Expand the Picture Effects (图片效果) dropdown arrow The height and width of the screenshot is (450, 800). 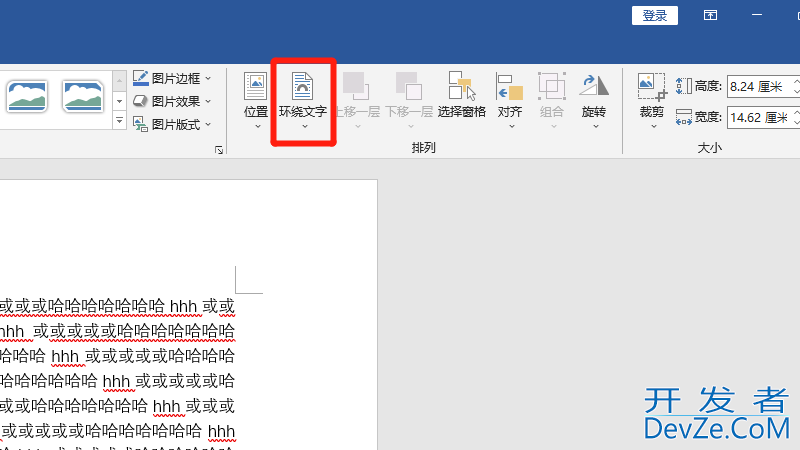tap(208, 102)
